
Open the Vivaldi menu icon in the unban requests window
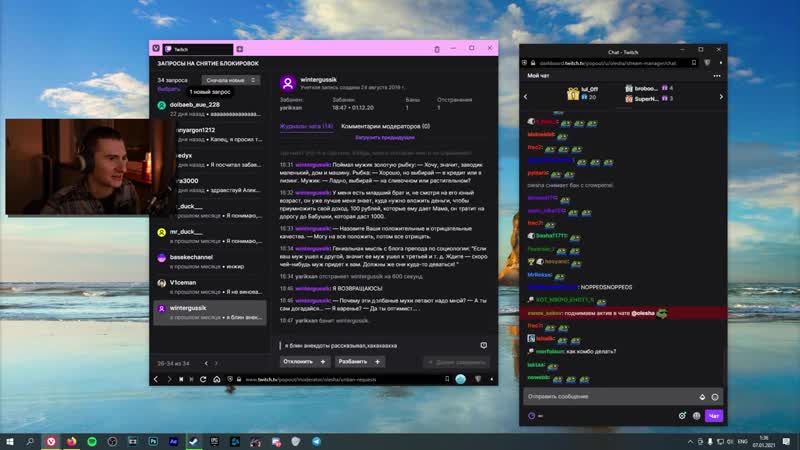(156, 48)
